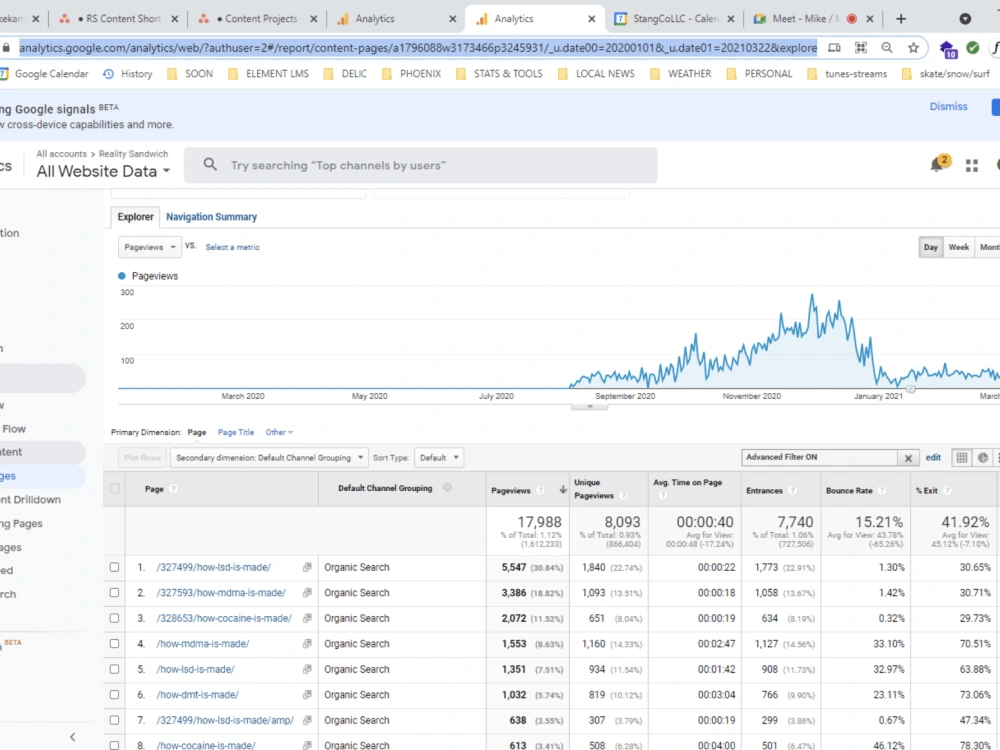Open /327593/how-mdma-is-made/ external link icon

coord(307,592)
